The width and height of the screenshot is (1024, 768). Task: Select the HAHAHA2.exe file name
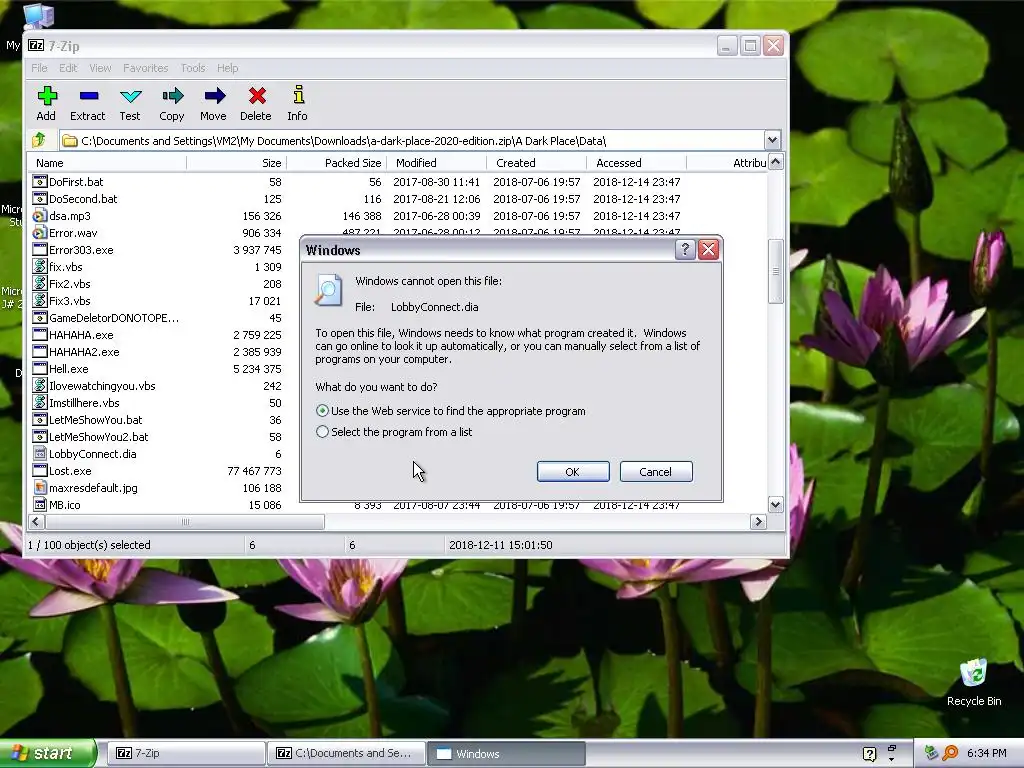tap(84, 352)
